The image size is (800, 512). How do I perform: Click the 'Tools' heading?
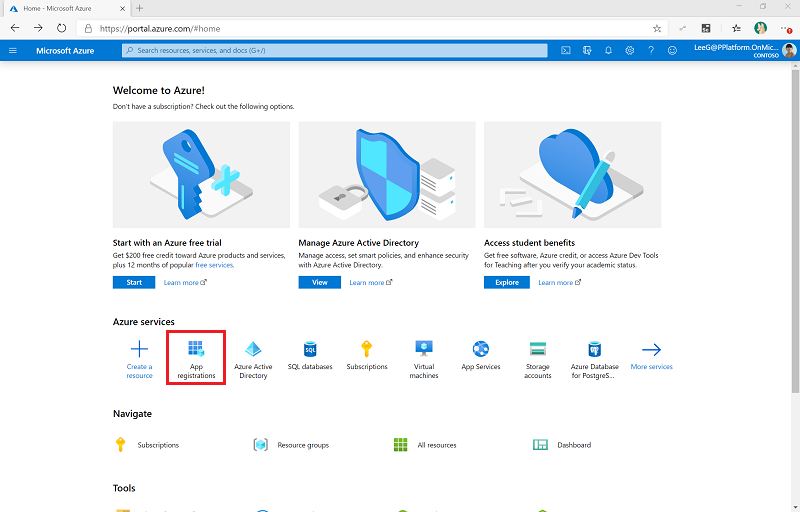coord(124,488)
